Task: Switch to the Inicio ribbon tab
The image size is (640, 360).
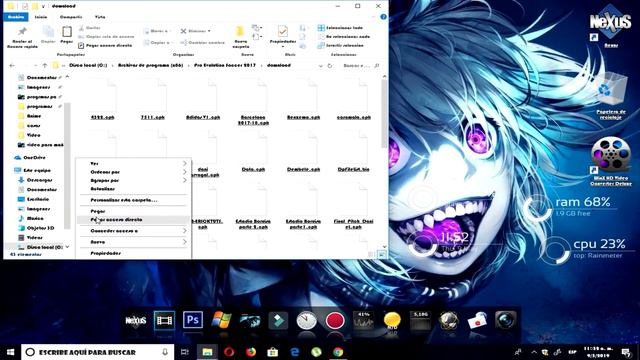Action: pyautogui.click(x=41, y=17)
